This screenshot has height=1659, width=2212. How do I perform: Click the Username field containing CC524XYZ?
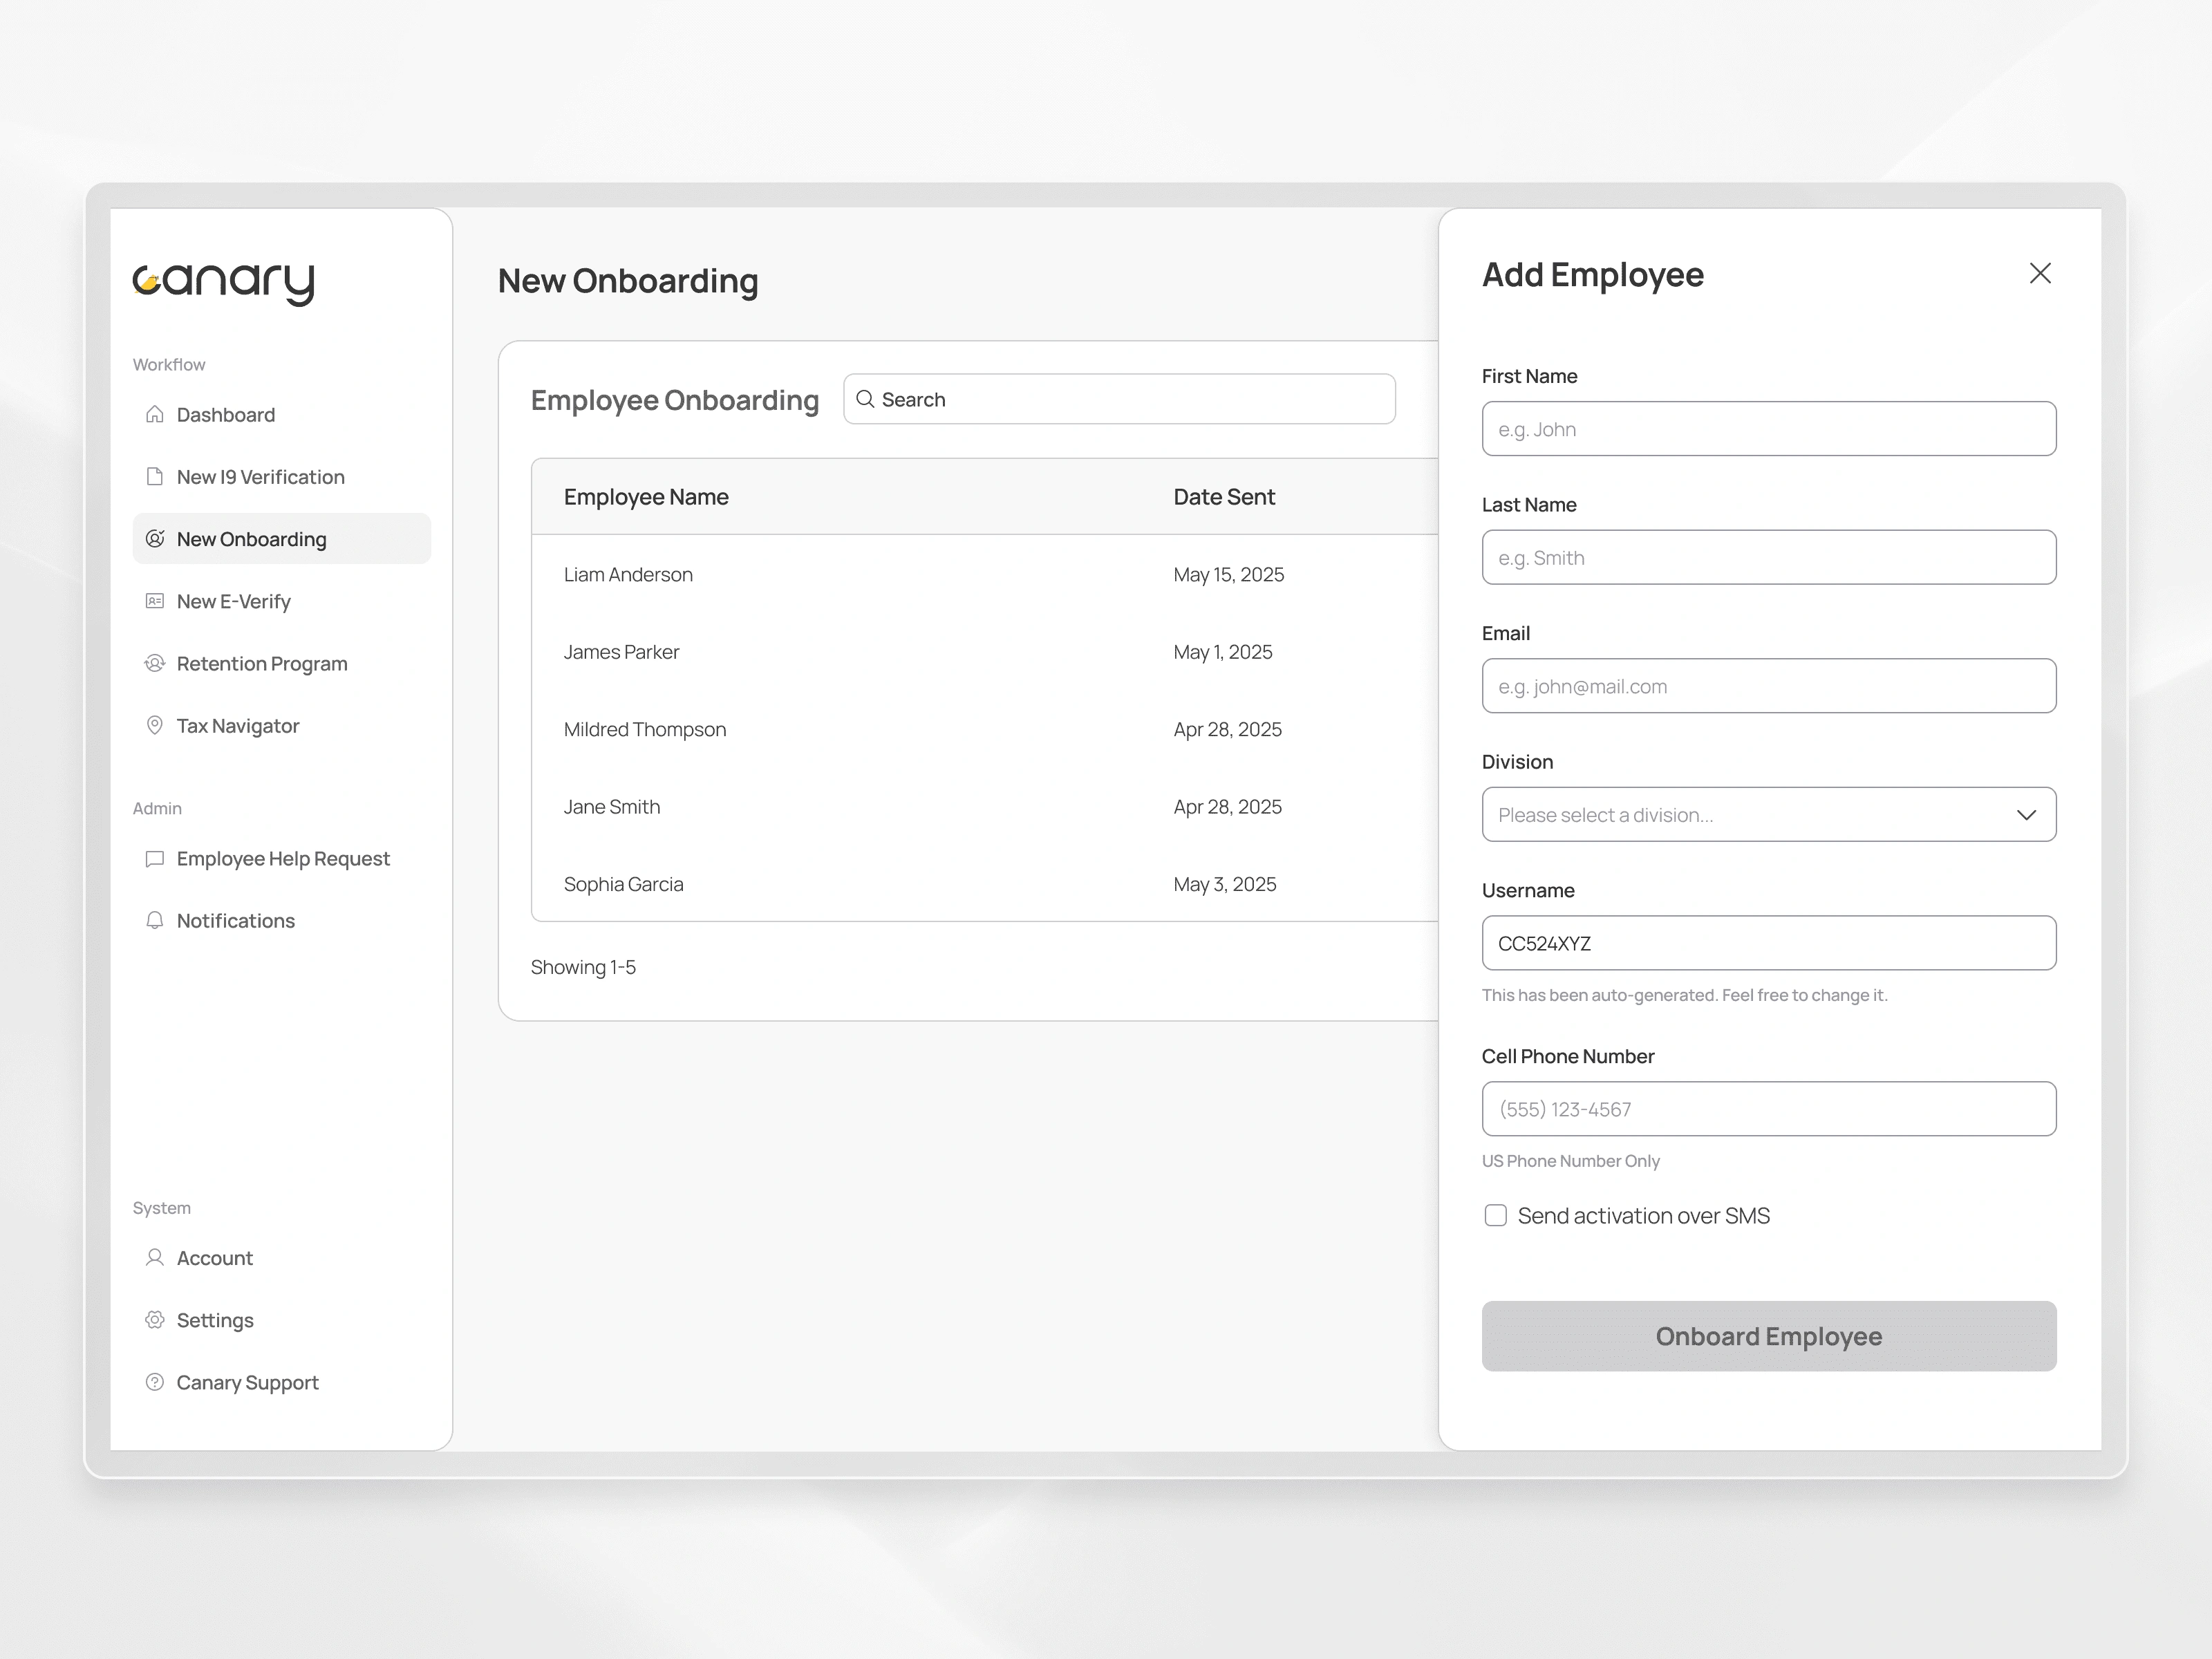1768,943
